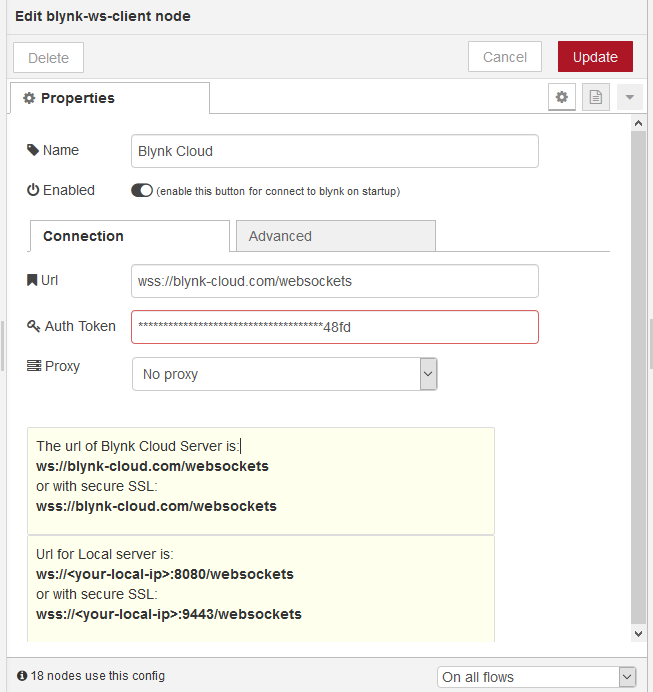Click the Properties gear icon
The height and width of the screenshot is (692, 653).
[29, 98]
